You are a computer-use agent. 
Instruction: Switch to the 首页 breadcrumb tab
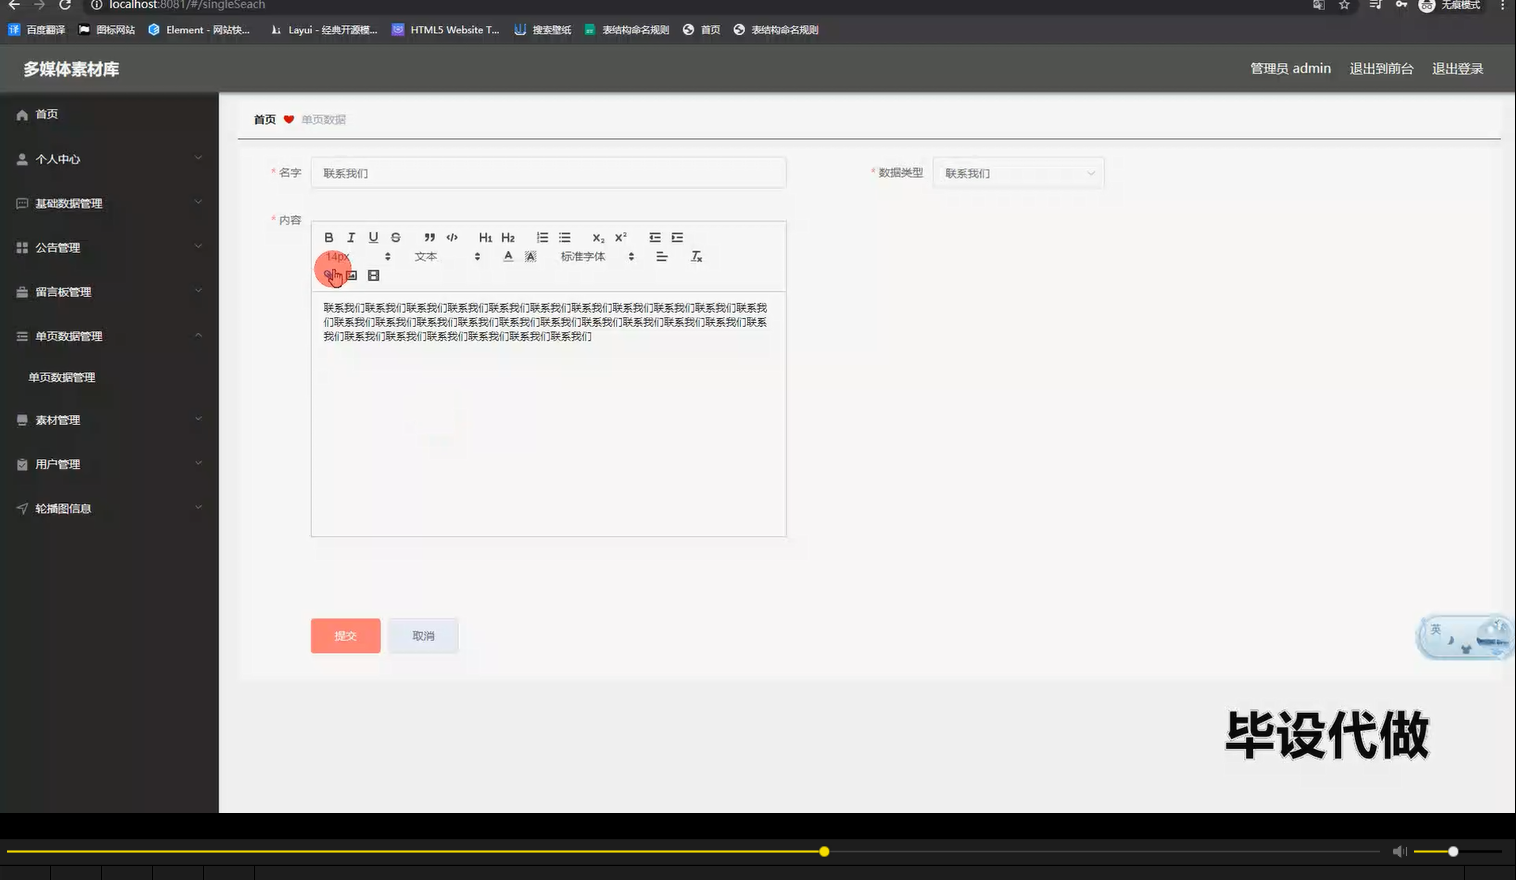[x=264, y=119]
